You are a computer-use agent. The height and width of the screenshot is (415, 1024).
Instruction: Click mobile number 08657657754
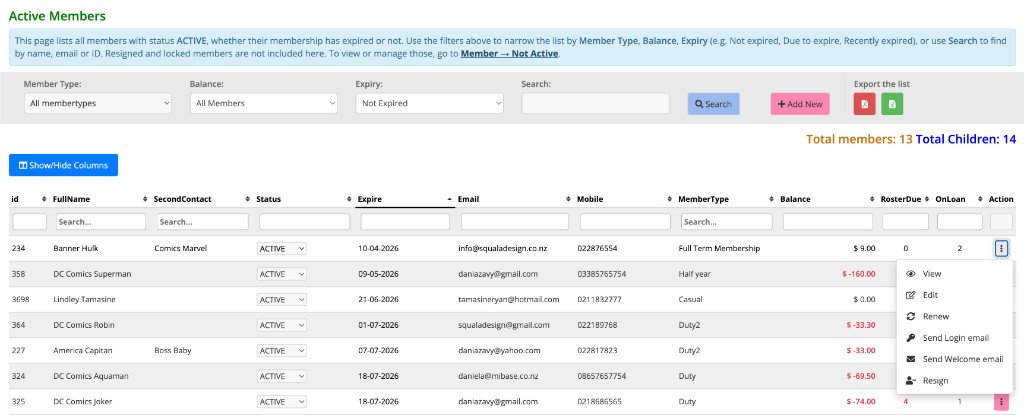[601, 376]
